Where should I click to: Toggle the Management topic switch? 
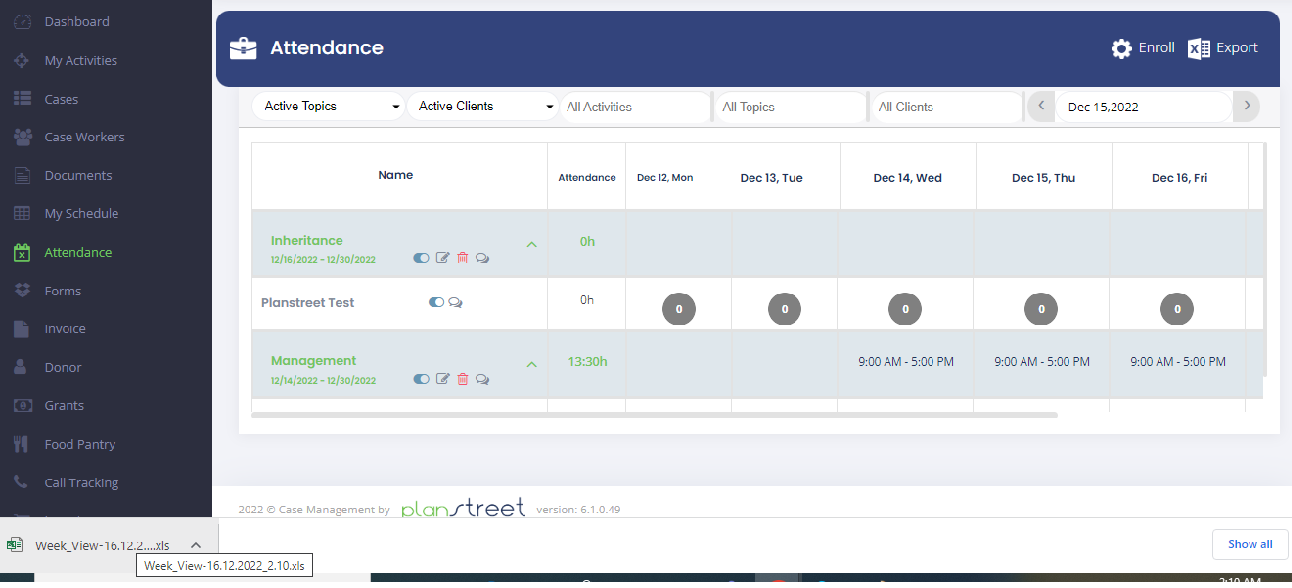click(x=421, y=379)
